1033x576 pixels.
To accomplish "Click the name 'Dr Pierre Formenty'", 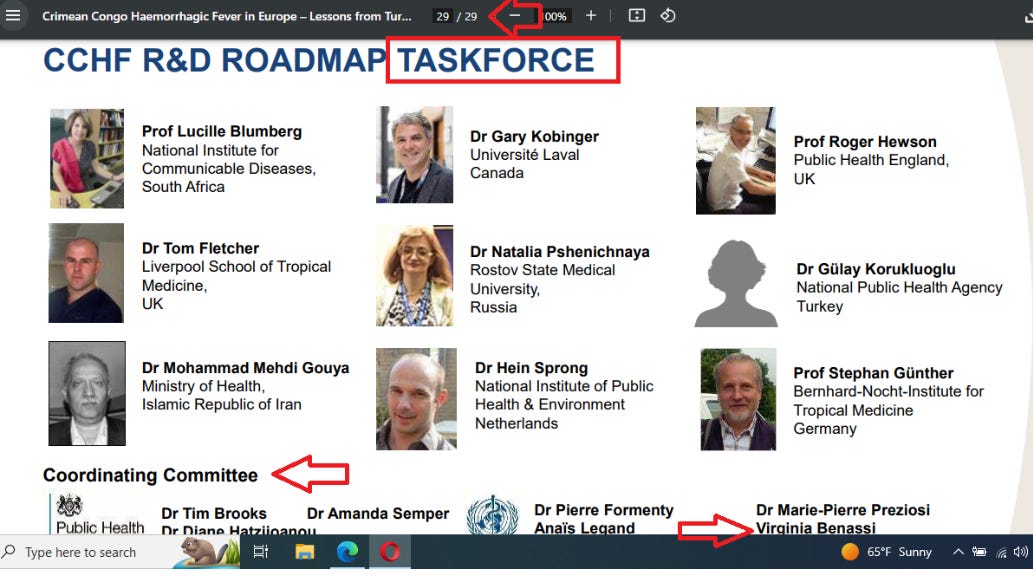I will pyautogui.click(x=604, y=510).
